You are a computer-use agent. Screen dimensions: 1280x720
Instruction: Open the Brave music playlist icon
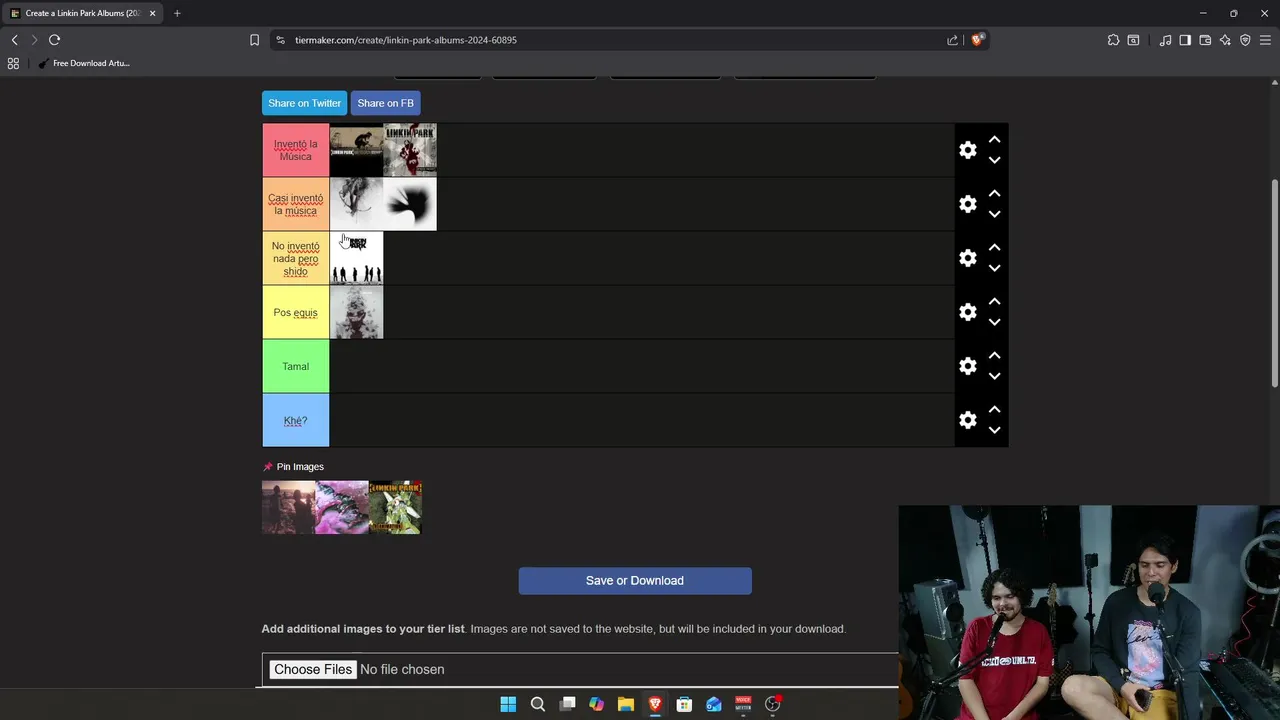[1165, 40]
